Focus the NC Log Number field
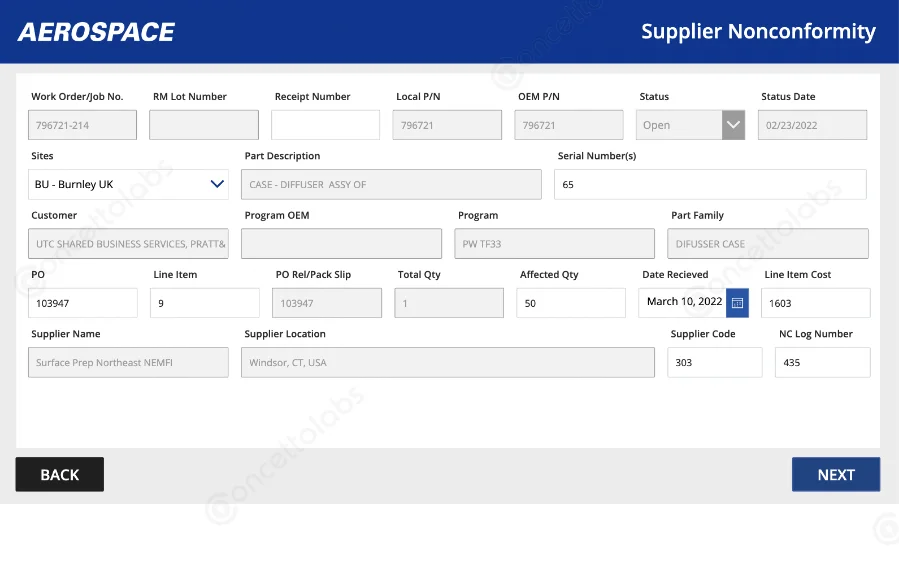 tap(822, 362)
